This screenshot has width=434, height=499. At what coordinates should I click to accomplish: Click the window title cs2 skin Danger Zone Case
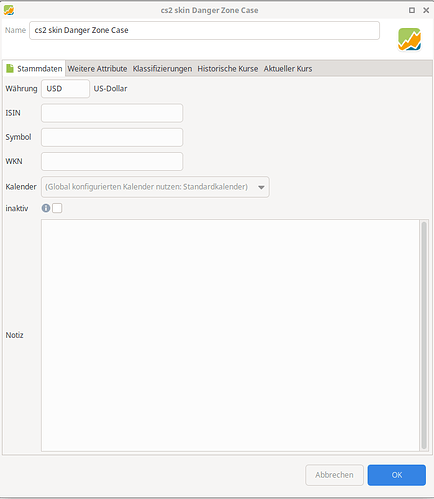[x=209, y=10]
